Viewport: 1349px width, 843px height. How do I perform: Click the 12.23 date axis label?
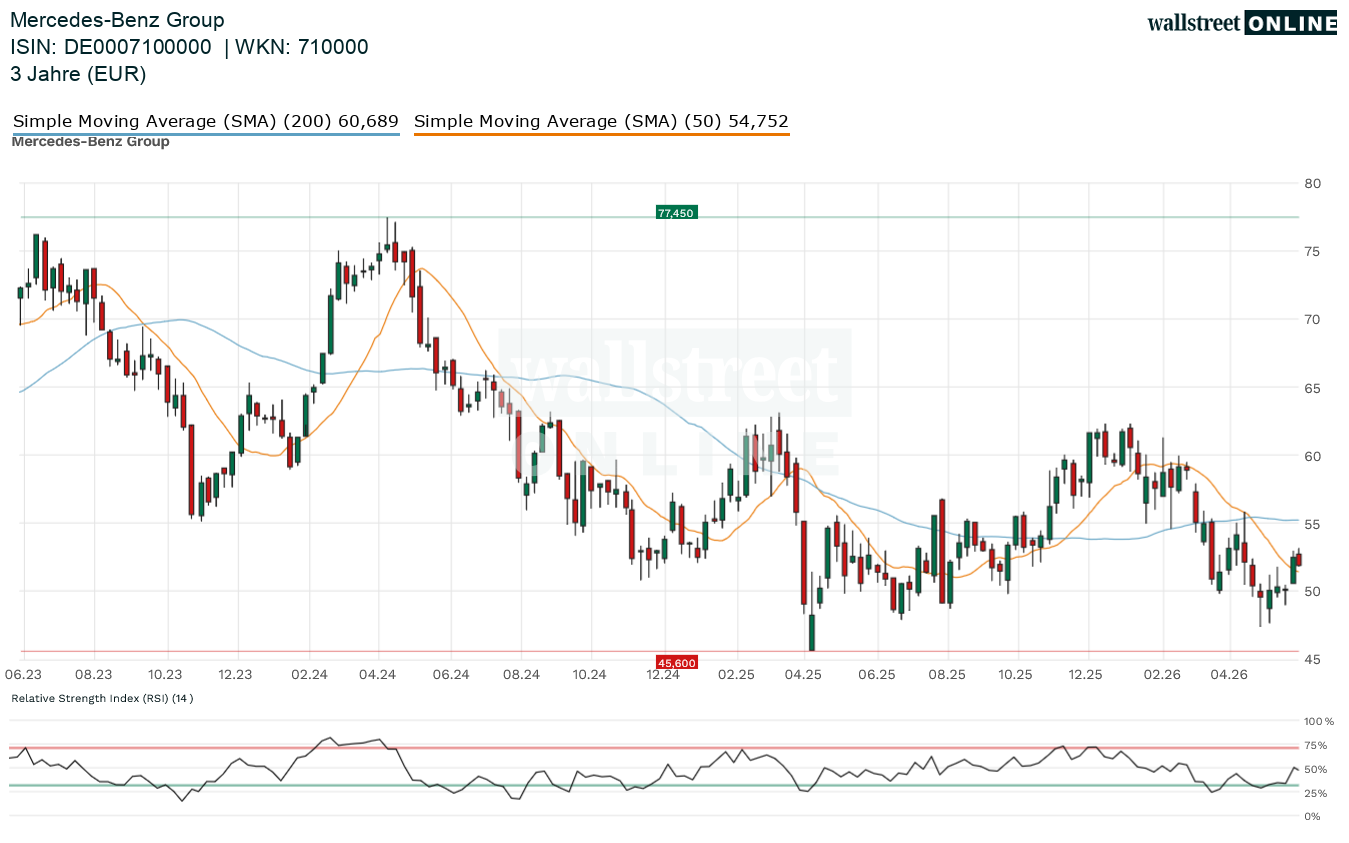pyautogui.click(x=235, y=675)
